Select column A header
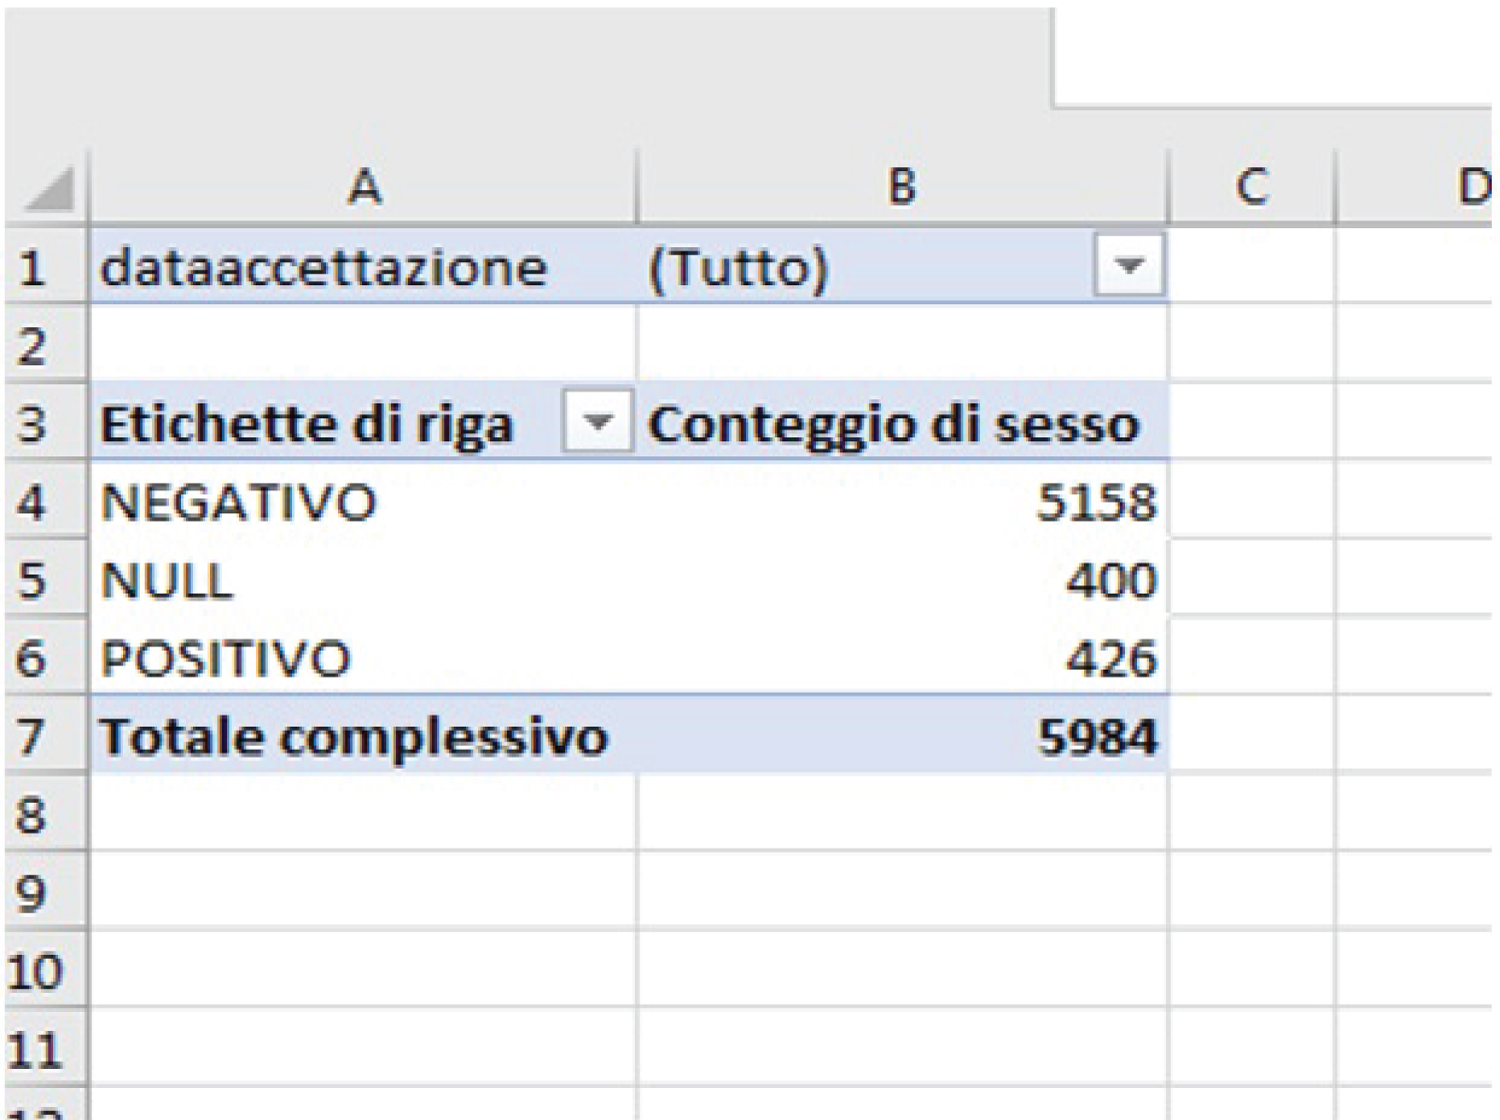 click(x=364, y=187)
